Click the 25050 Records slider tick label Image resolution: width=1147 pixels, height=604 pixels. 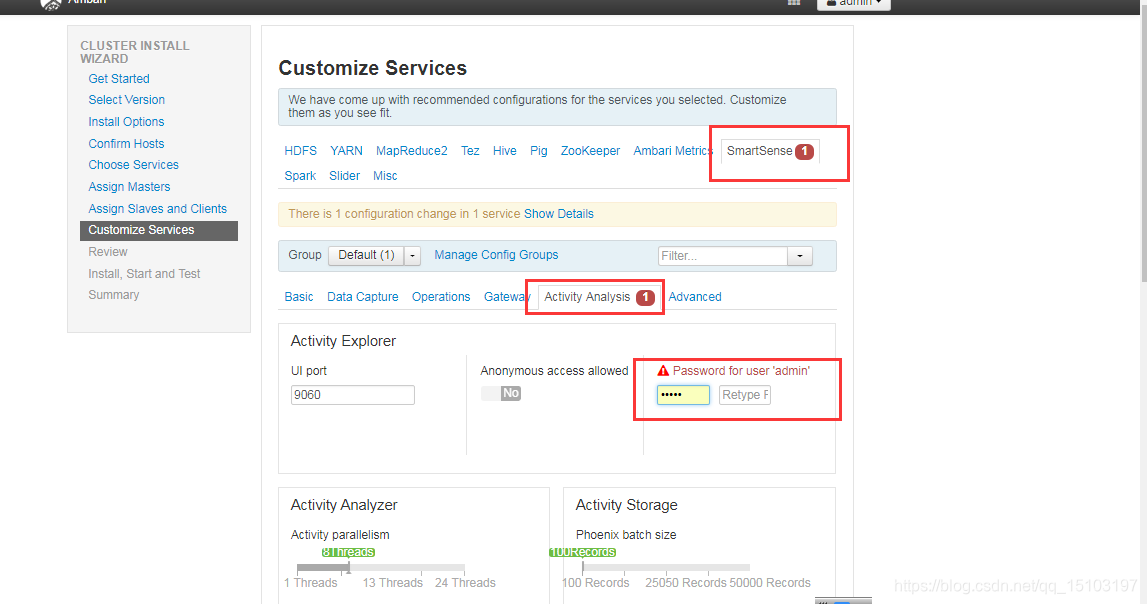pos(686,583)
